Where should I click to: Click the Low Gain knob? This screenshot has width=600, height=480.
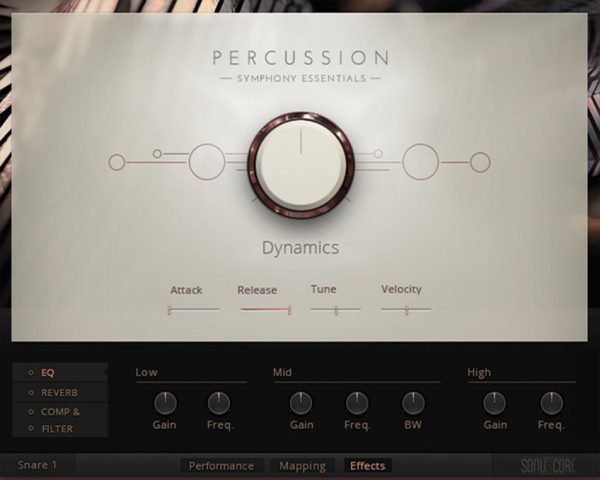click(x=165, y=403)
